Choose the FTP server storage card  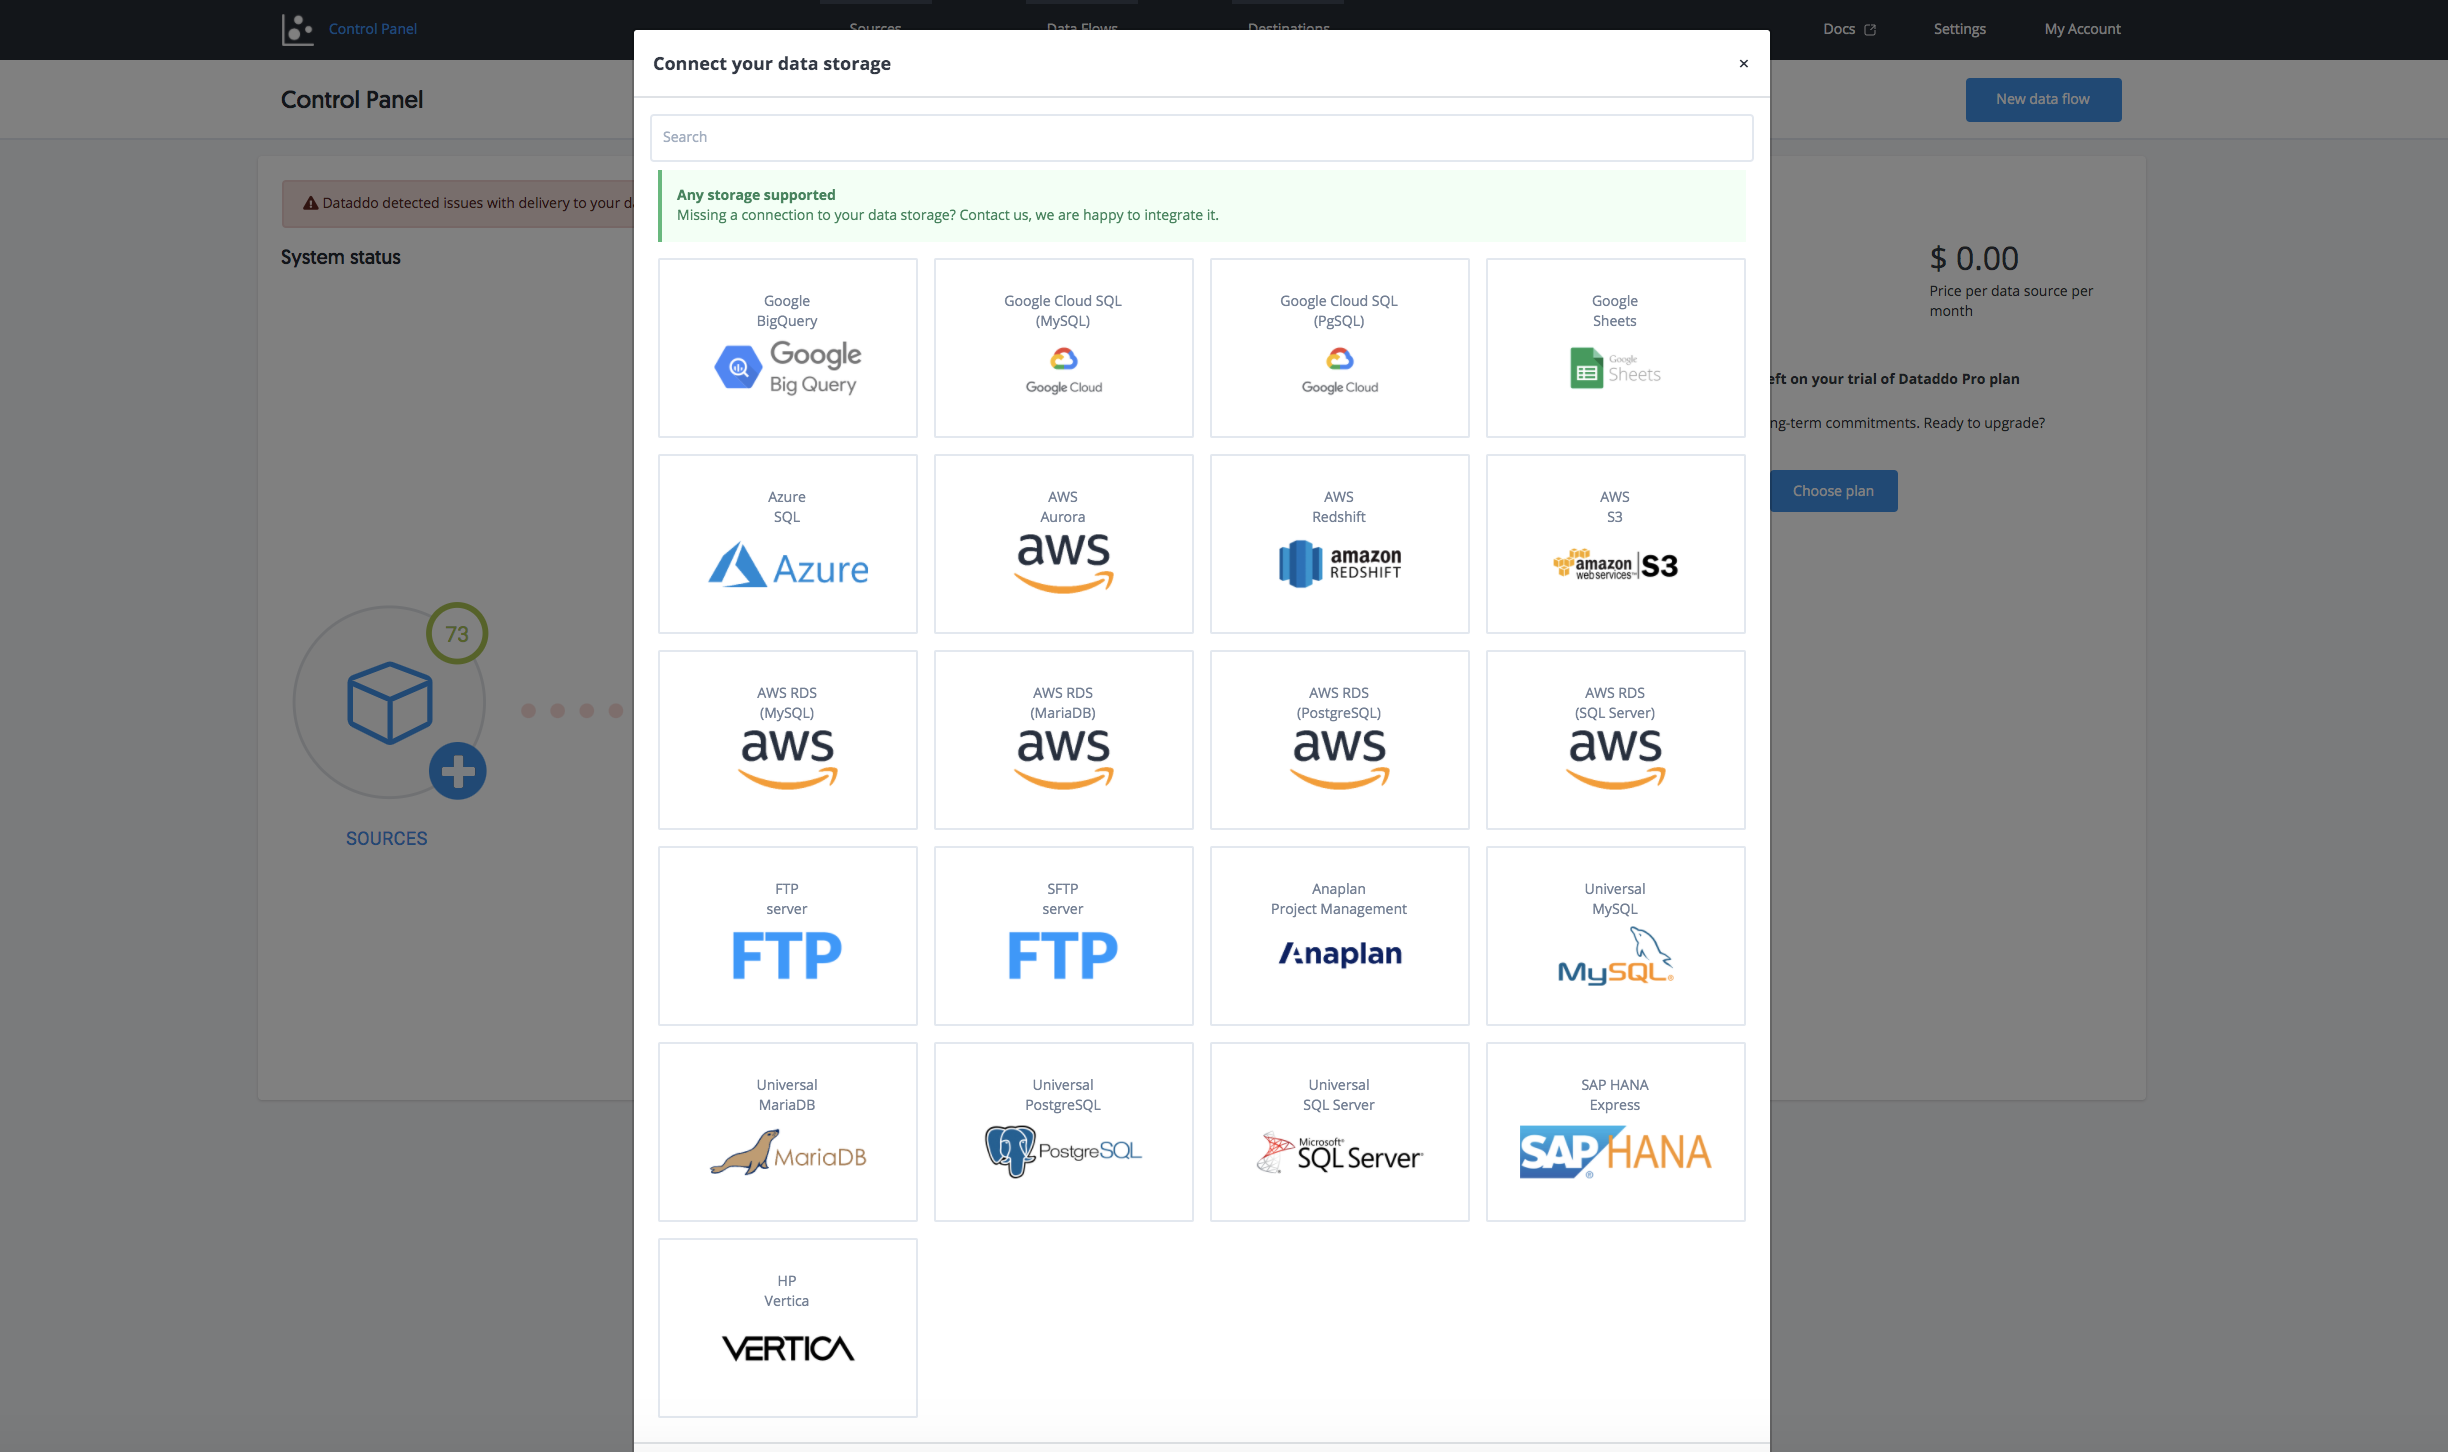pyautogui.click(x=787, y=936)
